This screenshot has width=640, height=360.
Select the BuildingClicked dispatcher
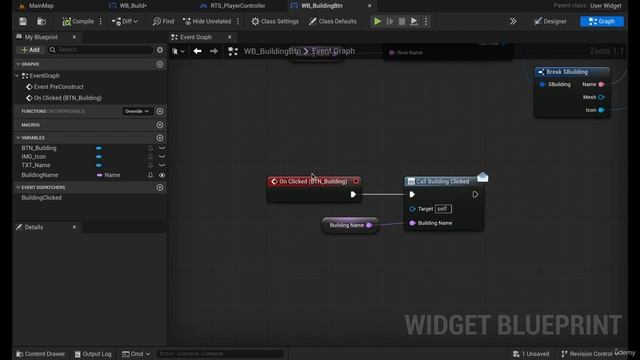point(41,198)
